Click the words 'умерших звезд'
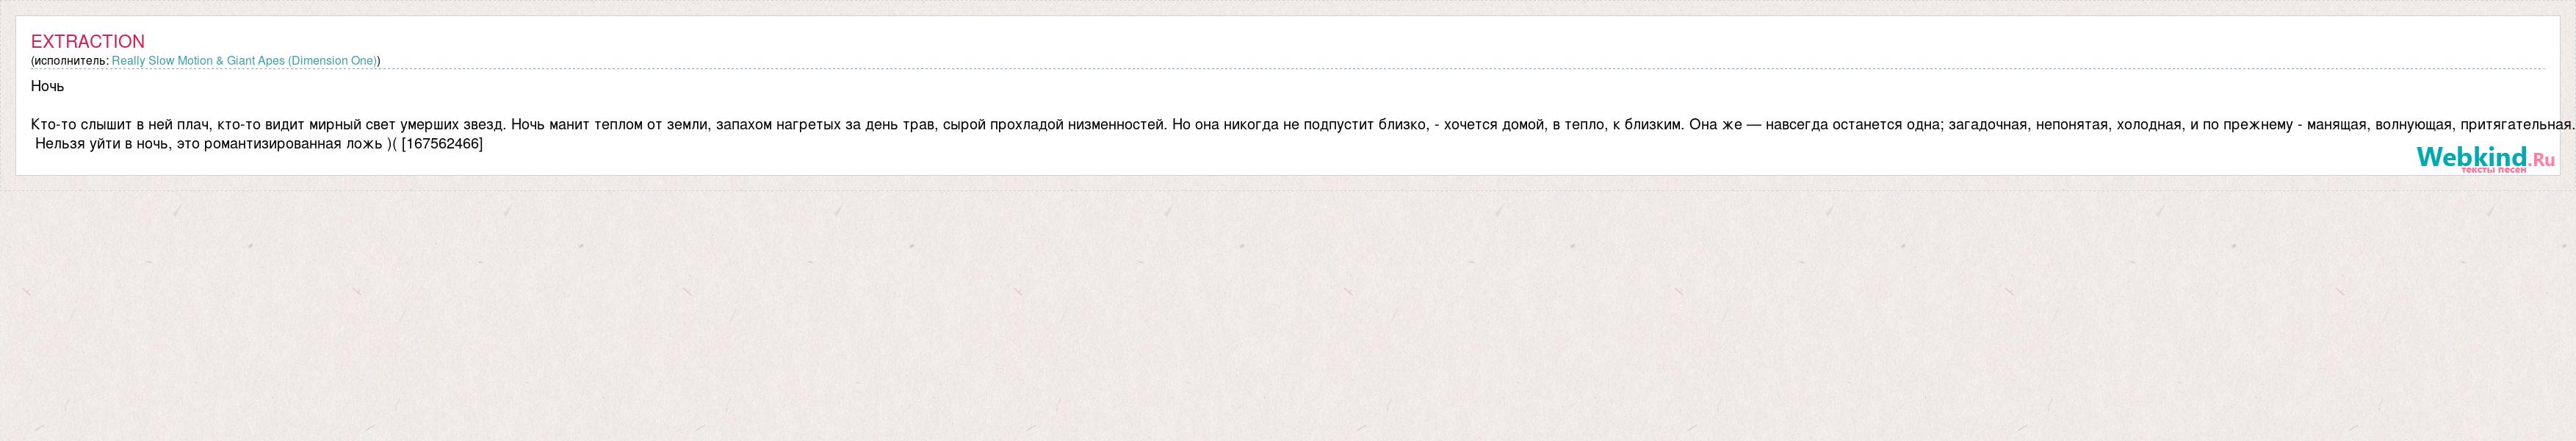Viewport: 2576px width, 441px height. tap(453, 125)
